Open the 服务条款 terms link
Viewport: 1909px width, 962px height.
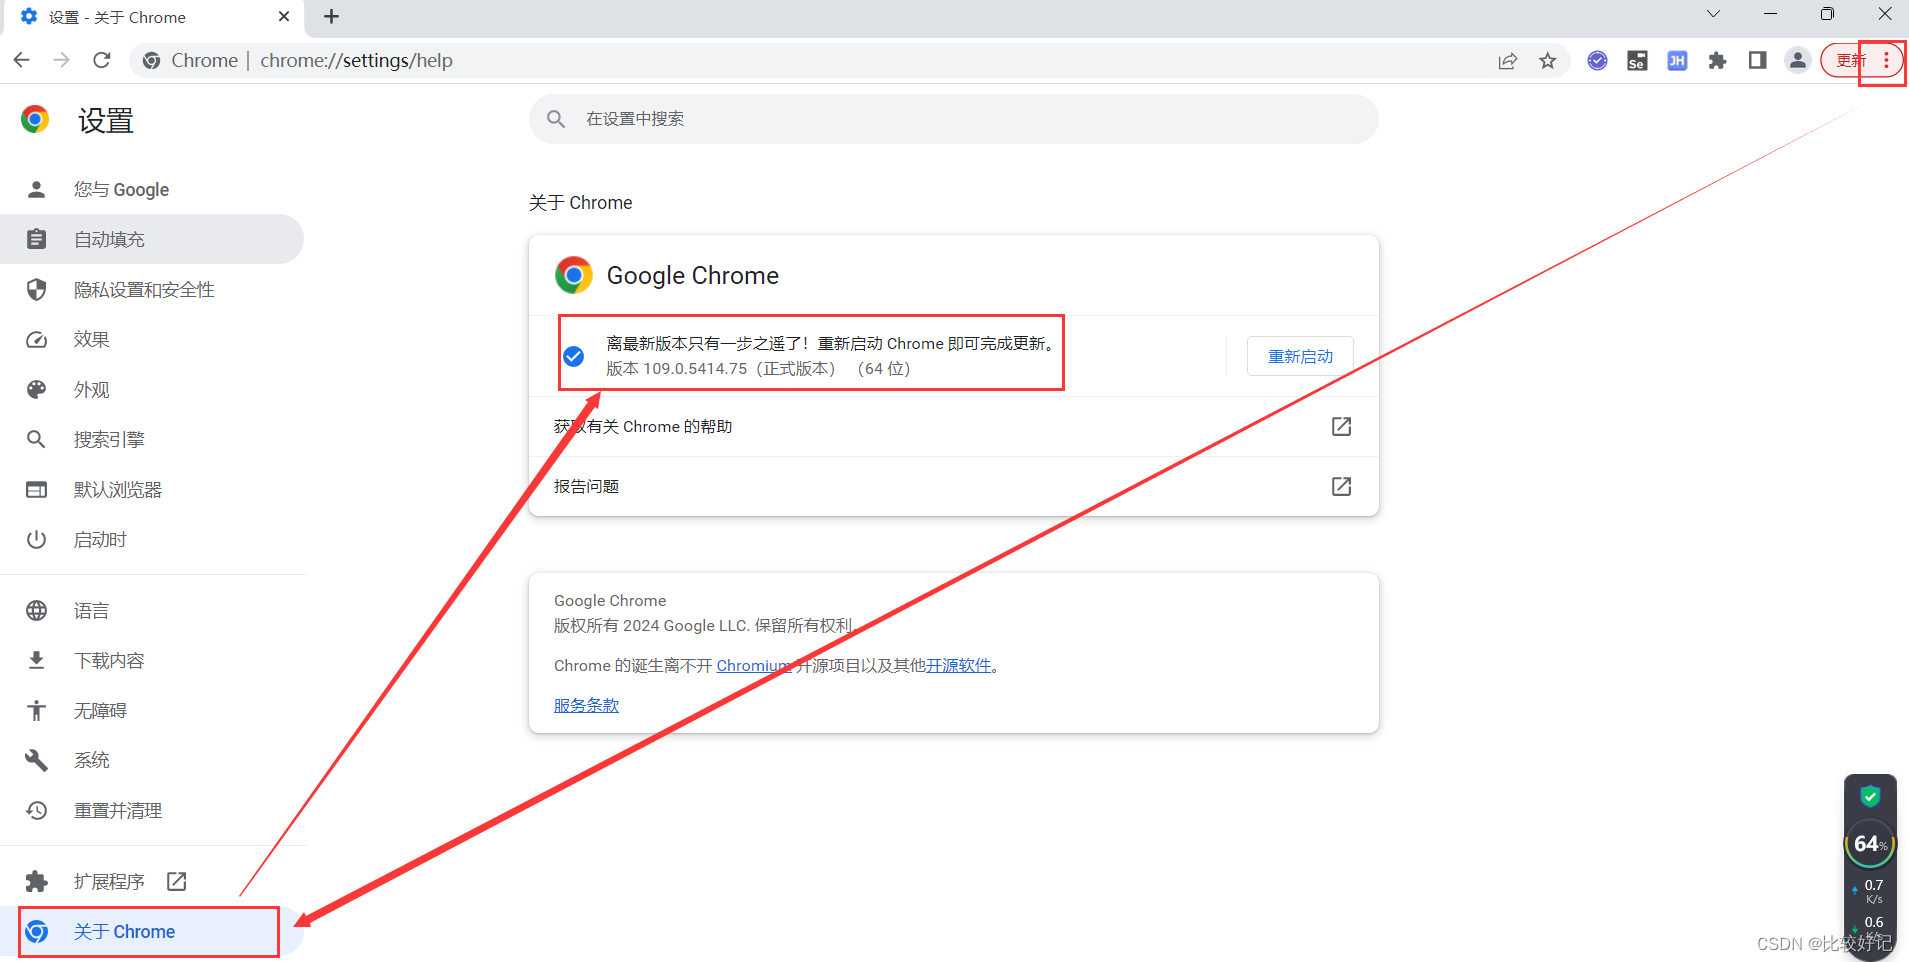coord(587,706)
